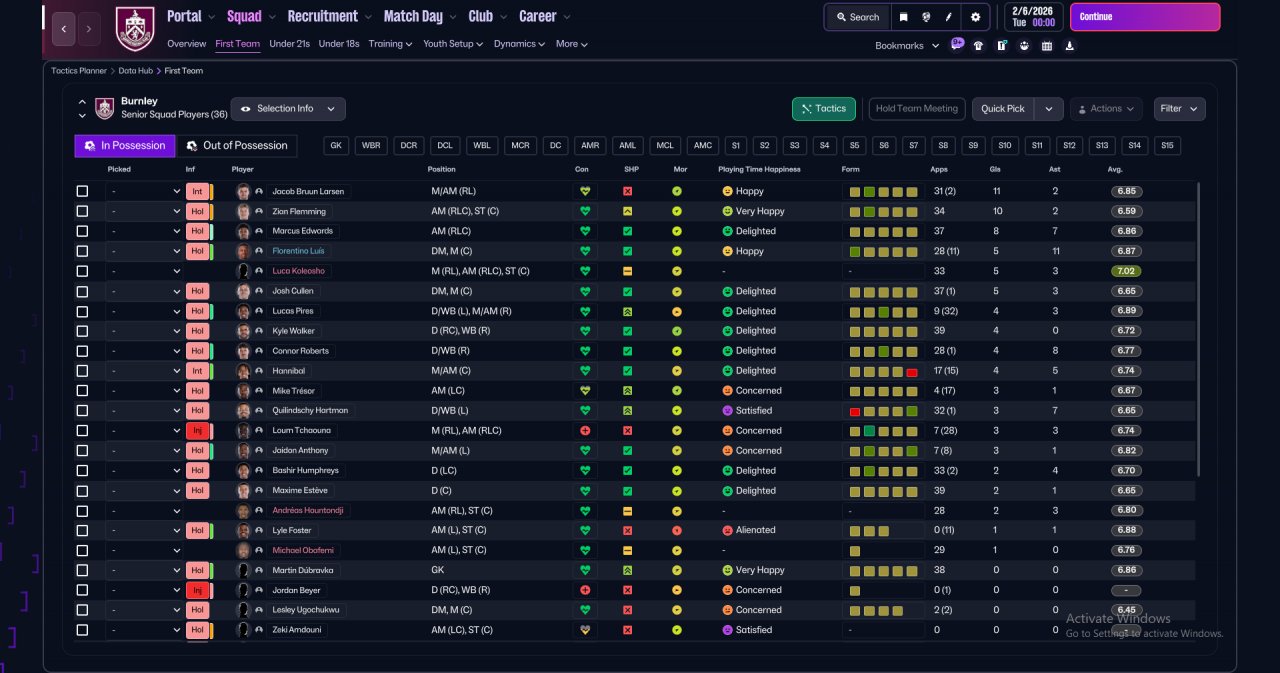Click the bookmark flag icon near Search
The image size is (1280, 673).
904,17
